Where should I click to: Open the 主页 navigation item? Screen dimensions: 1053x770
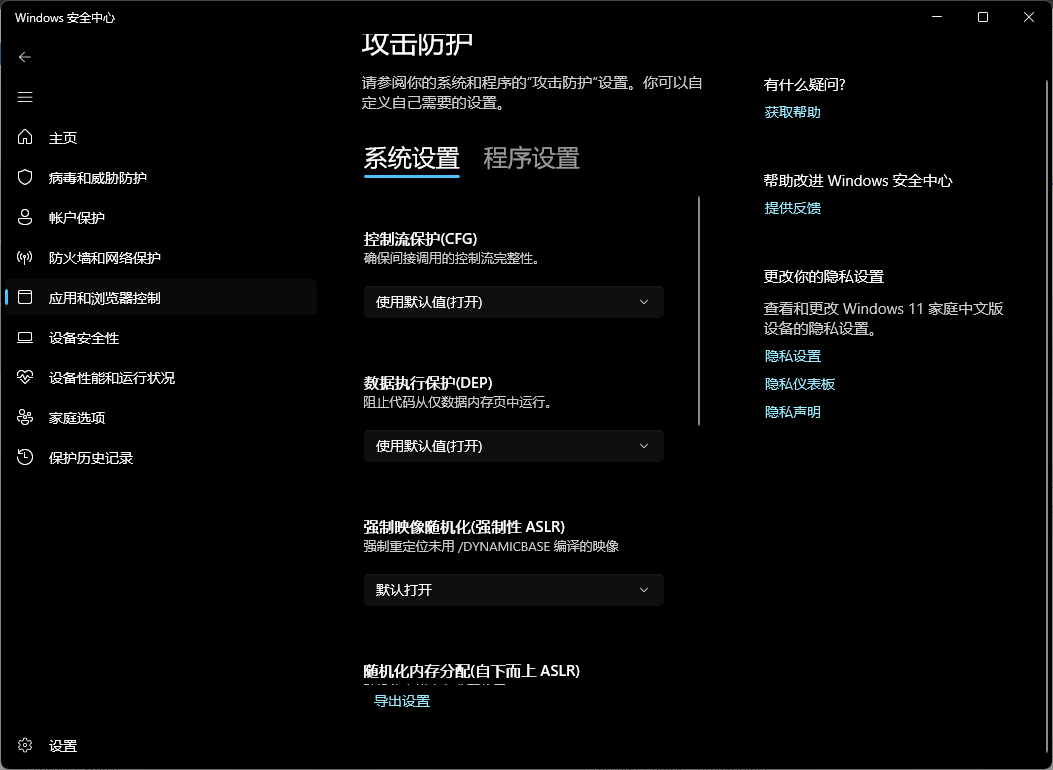click(161, 138)
